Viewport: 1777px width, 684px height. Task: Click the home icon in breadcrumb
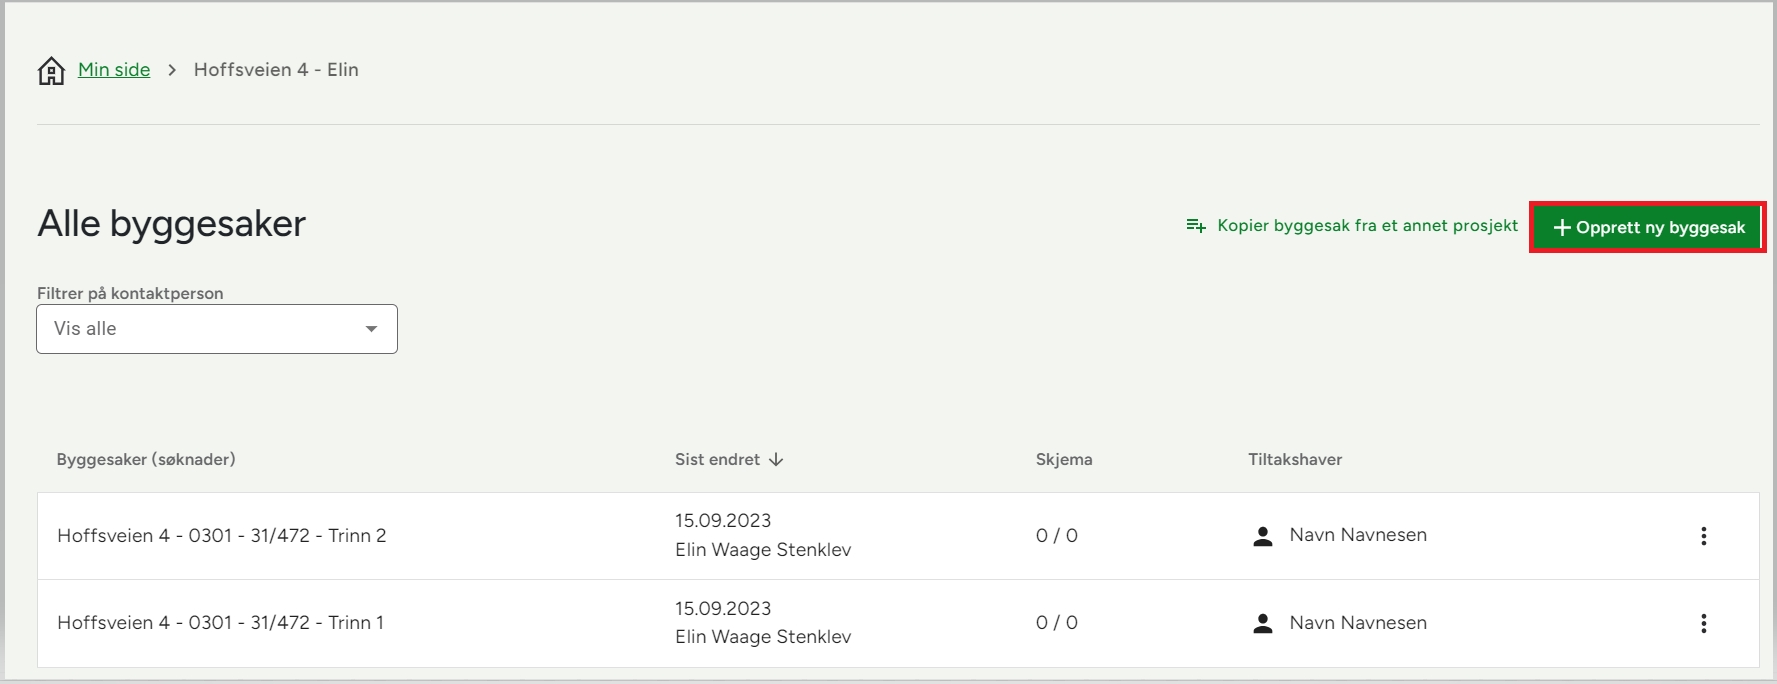pyautogui.click(x=51, y=71)
